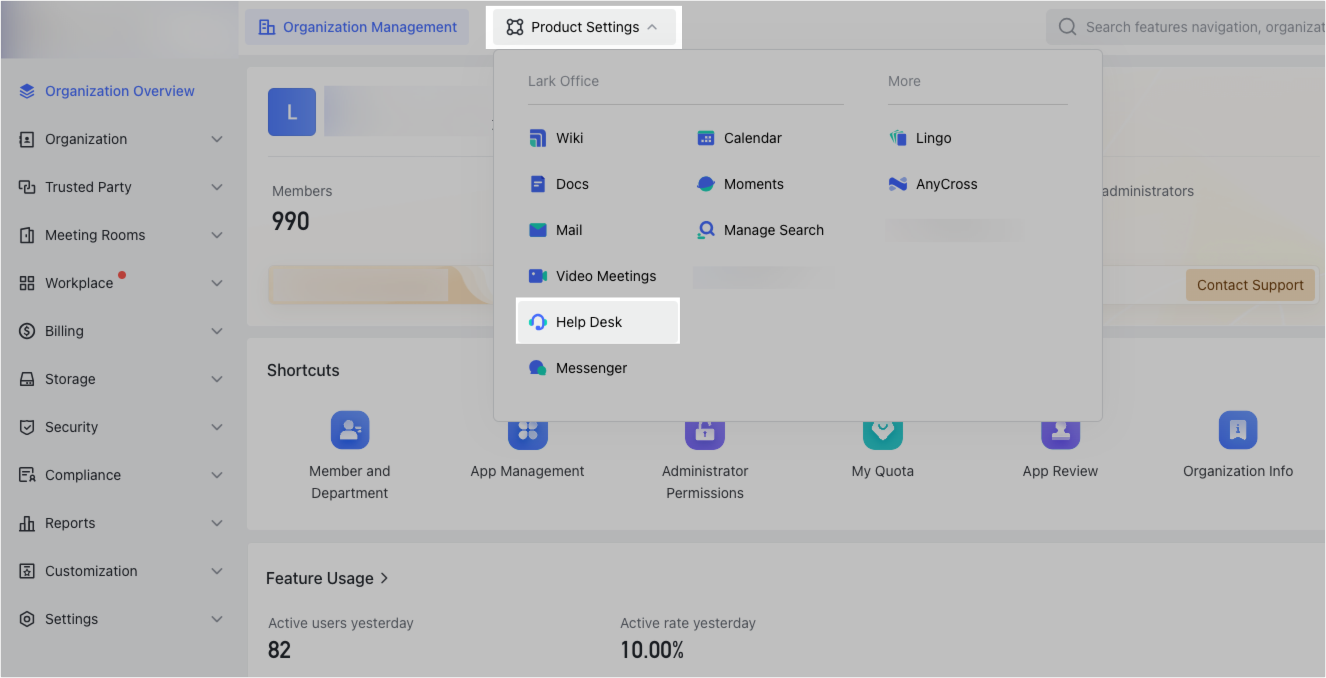Click the Calendar product icon
Screen dimensions: 1326x678
click(x=706, y=138)
